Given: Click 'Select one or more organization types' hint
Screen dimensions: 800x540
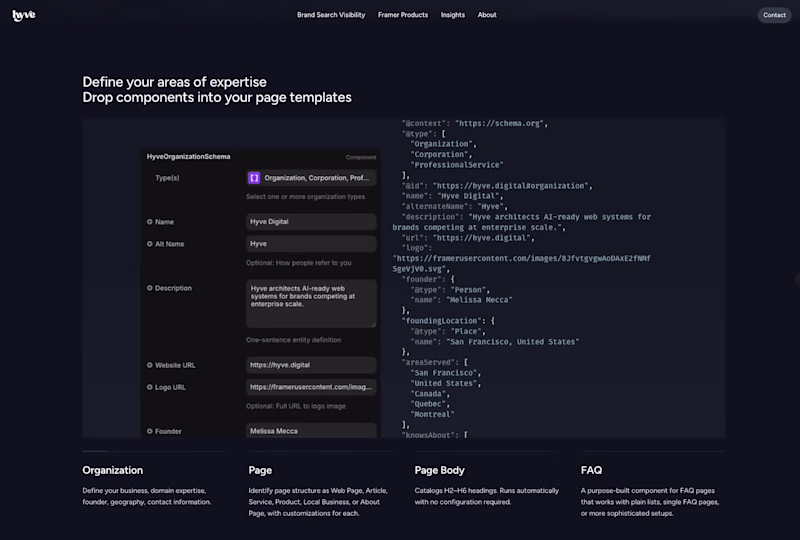Looking at the screenshot, I should pyautogui.click(x=305, y=197).
